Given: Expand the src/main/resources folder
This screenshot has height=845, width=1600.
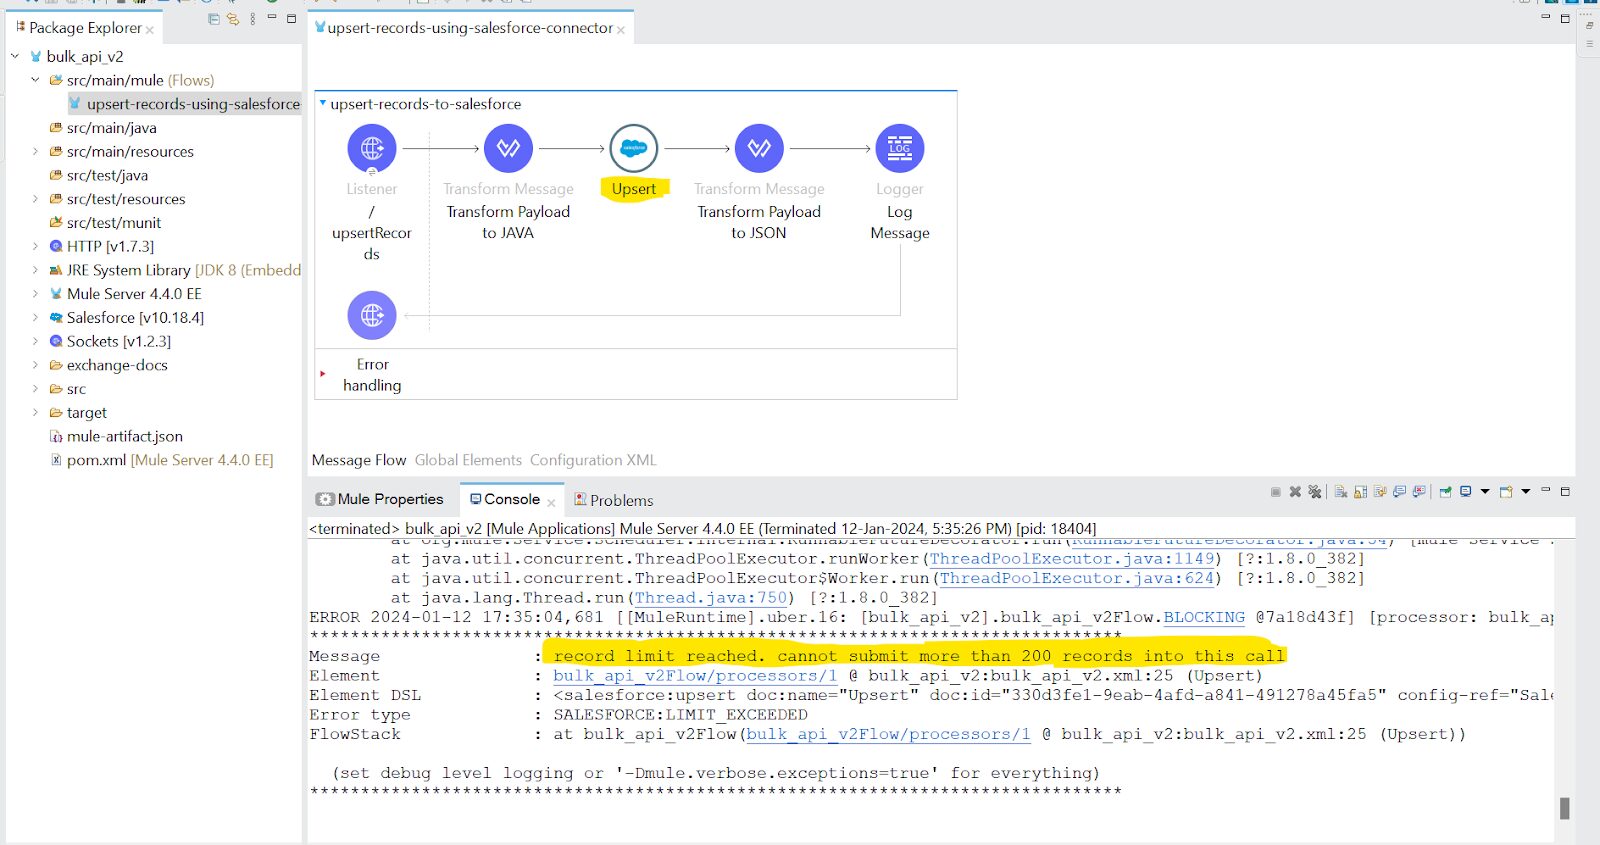Looking at the screenshot, I should [x=35, y=151].
